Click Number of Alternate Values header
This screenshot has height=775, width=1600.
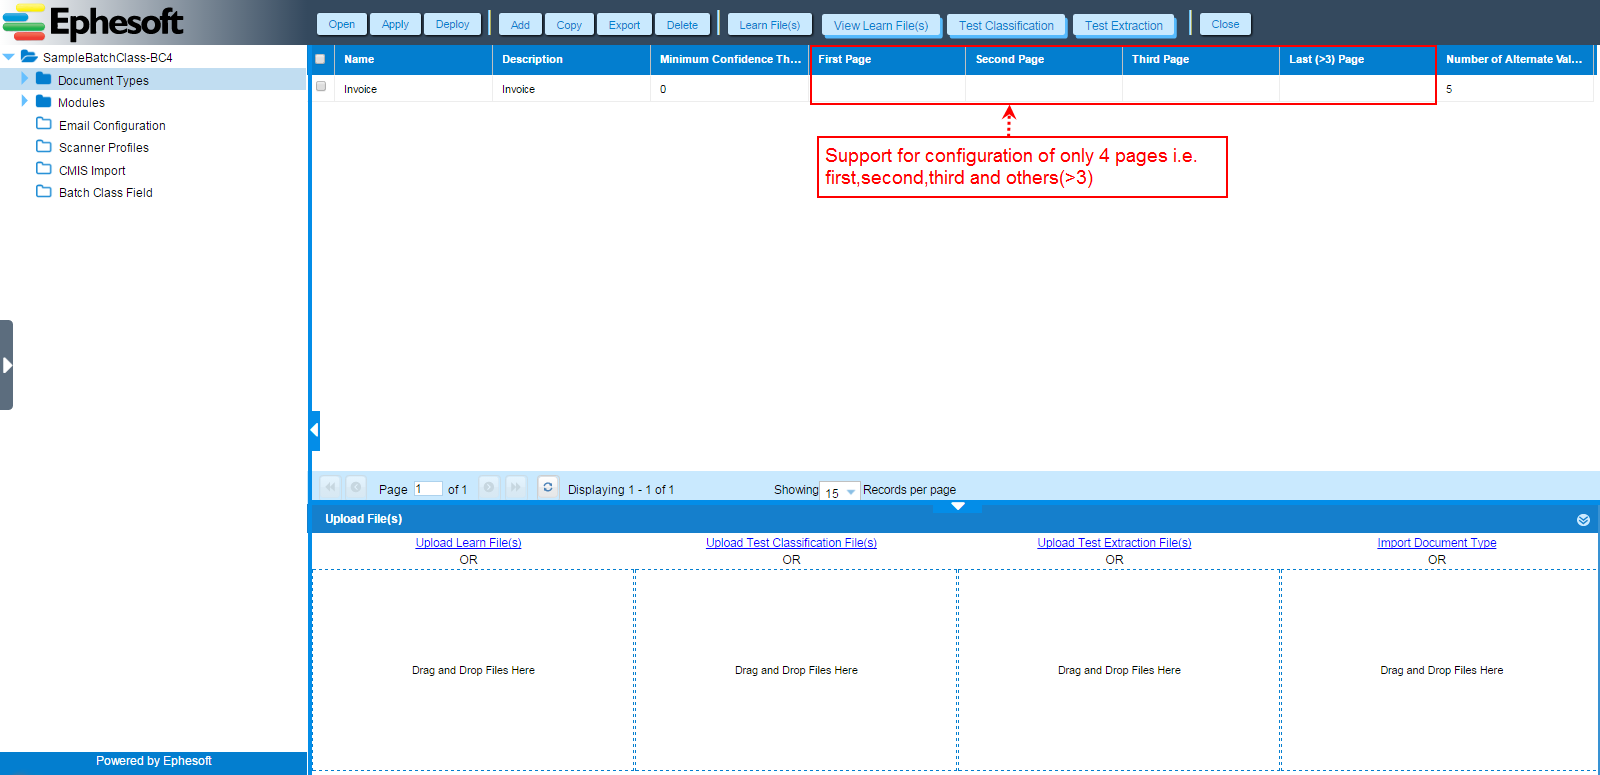click(x=1515, y=59)
